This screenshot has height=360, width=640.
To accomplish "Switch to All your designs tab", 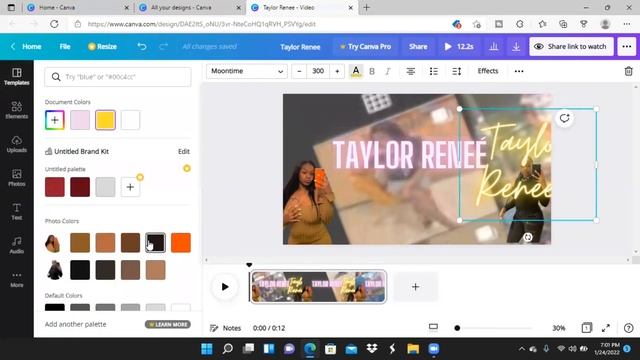I will coord(190,7).
